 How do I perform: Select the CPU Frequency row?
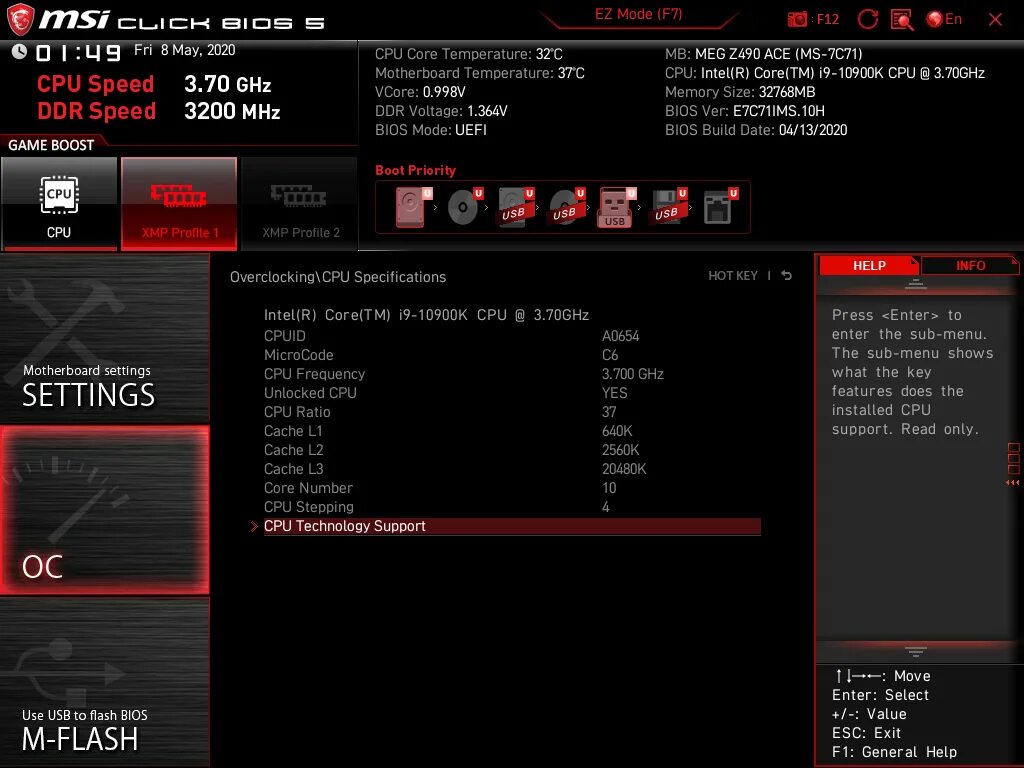[x=512, y=374]
